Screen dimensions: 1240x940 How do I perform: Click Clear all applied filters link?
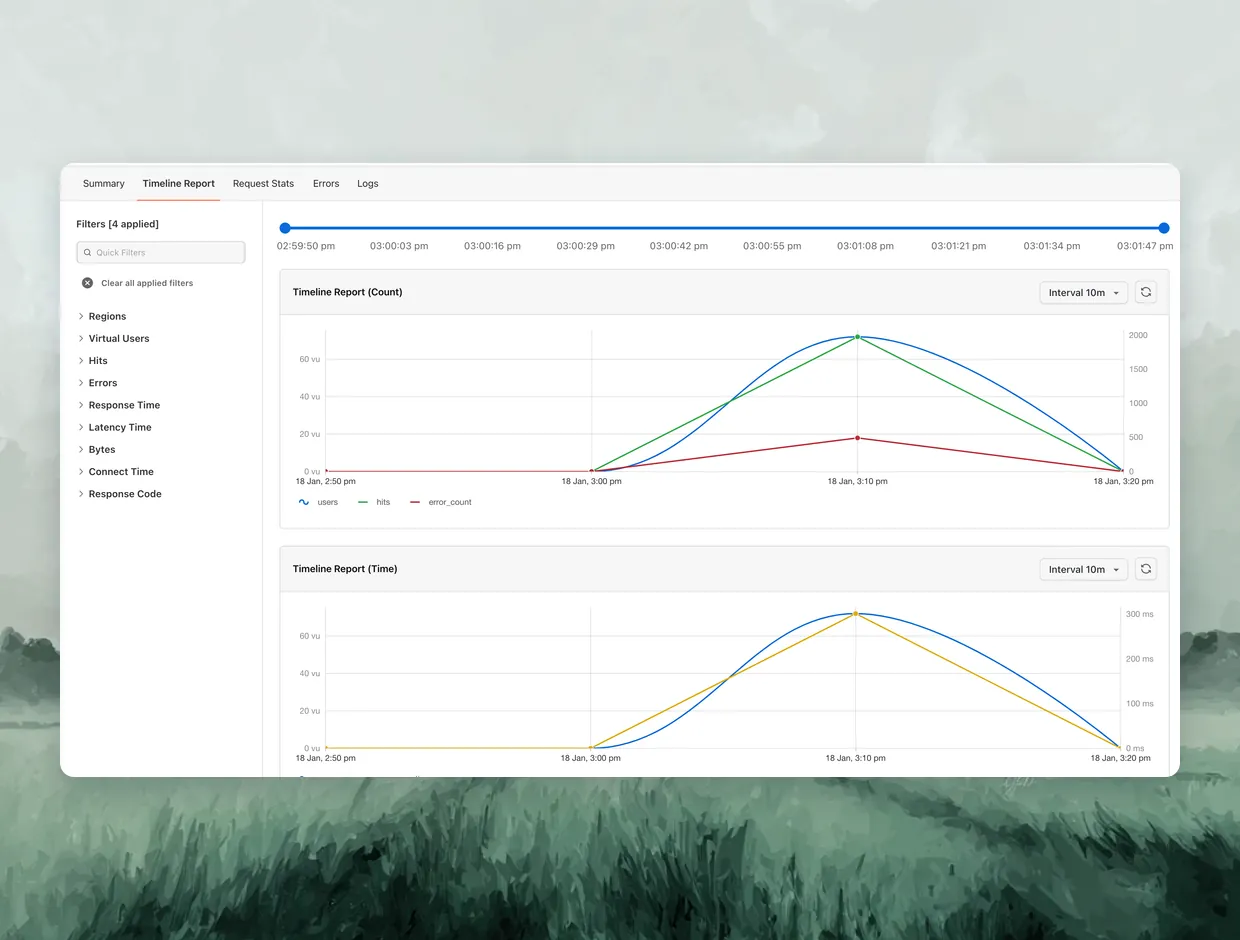(147, 283)
